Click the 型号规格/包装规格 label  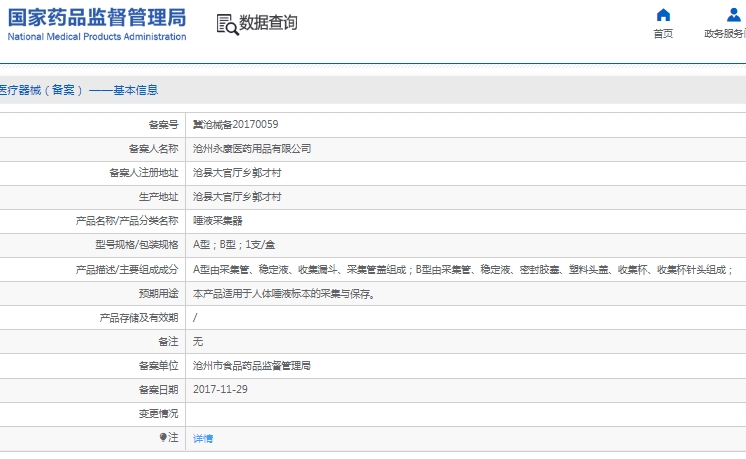[x=137, y=245]
